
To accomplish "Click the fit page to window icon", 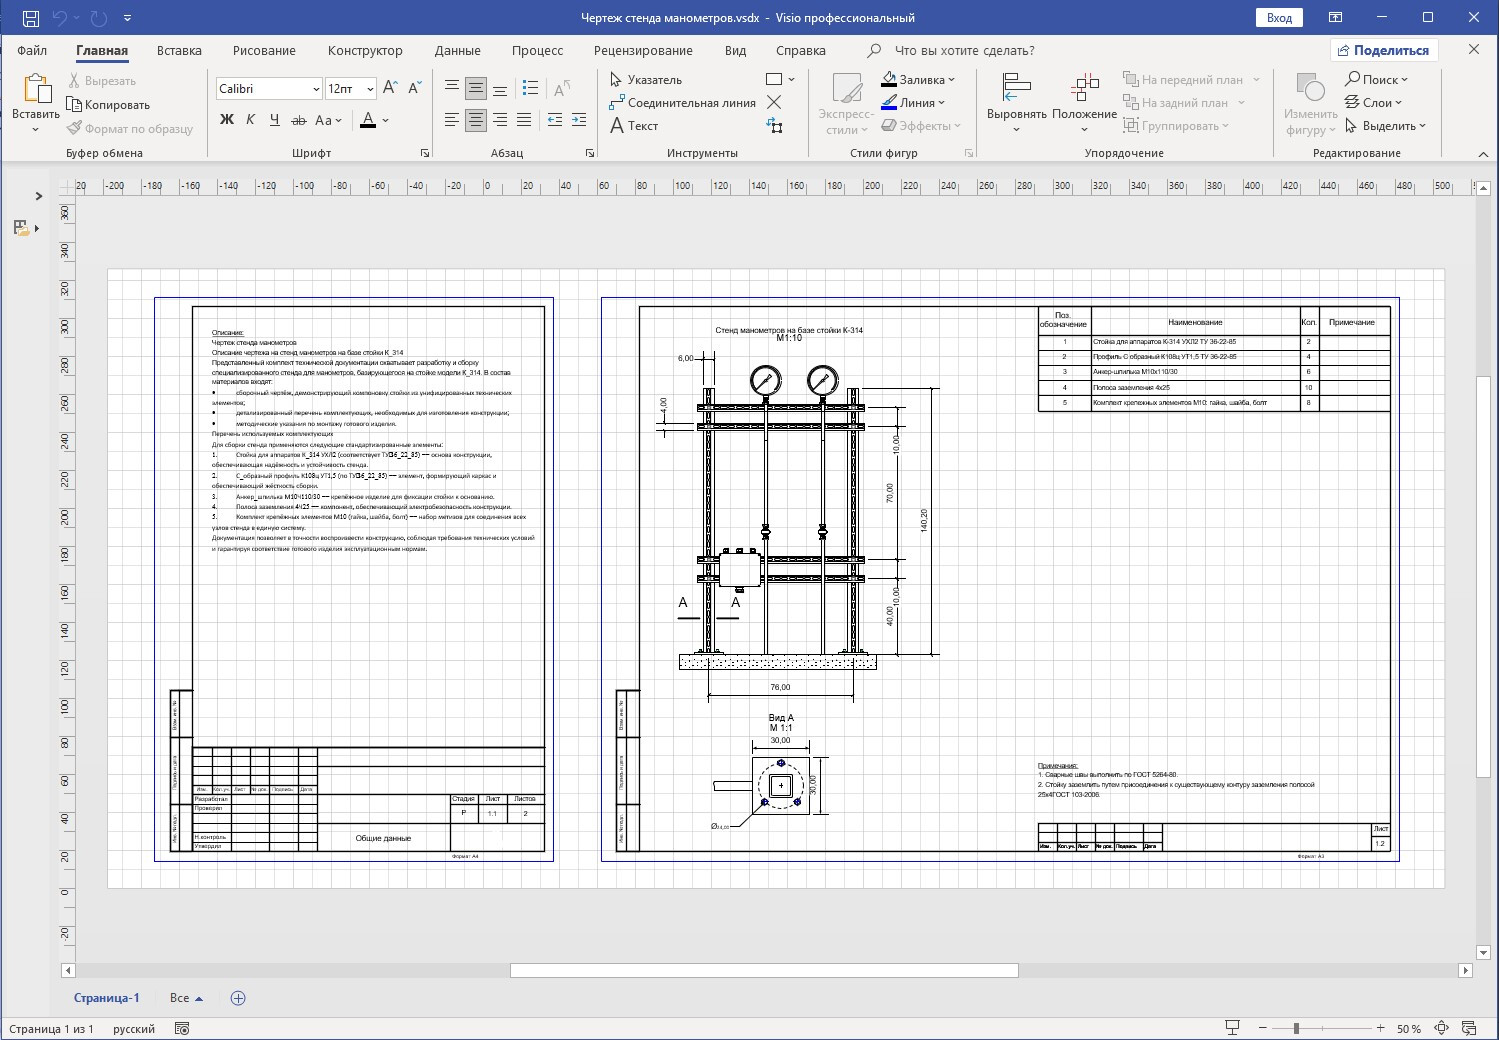I will click(1441, 1028).
